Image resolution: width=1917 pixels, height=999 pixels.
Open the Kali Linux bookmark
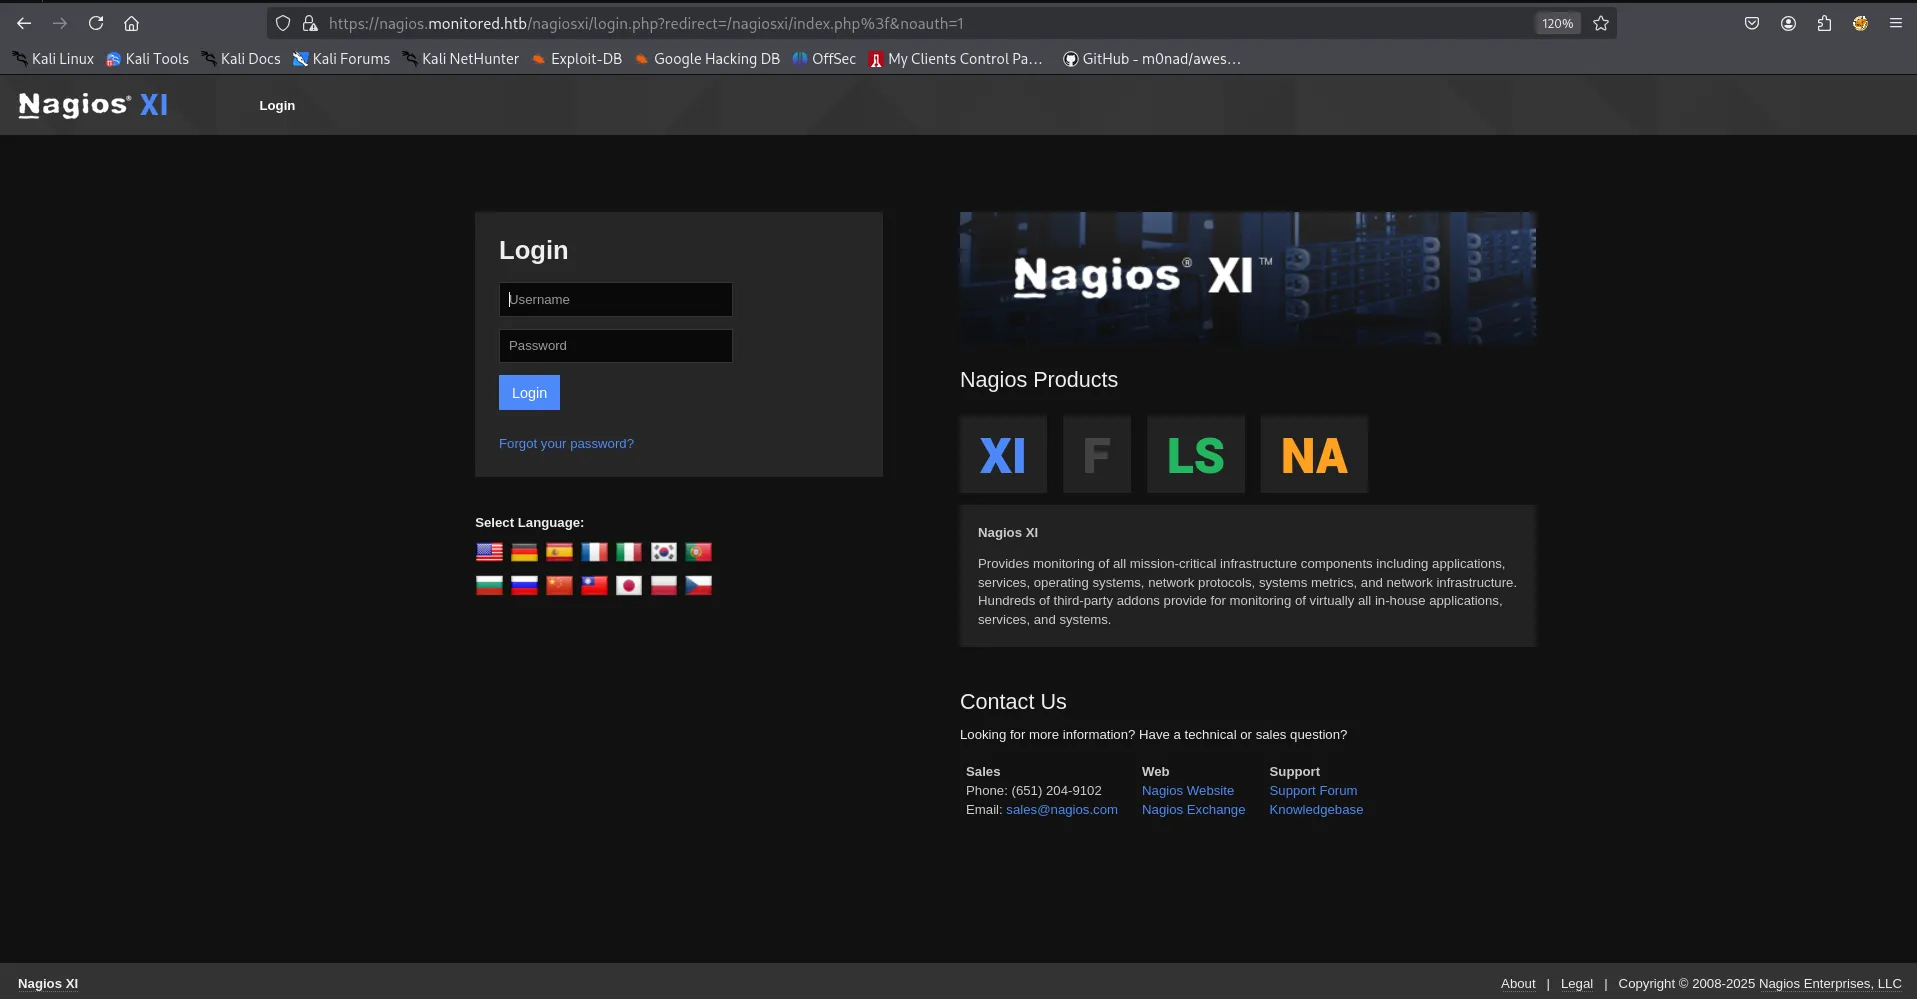pyautogui.click(x=53, y=59)
